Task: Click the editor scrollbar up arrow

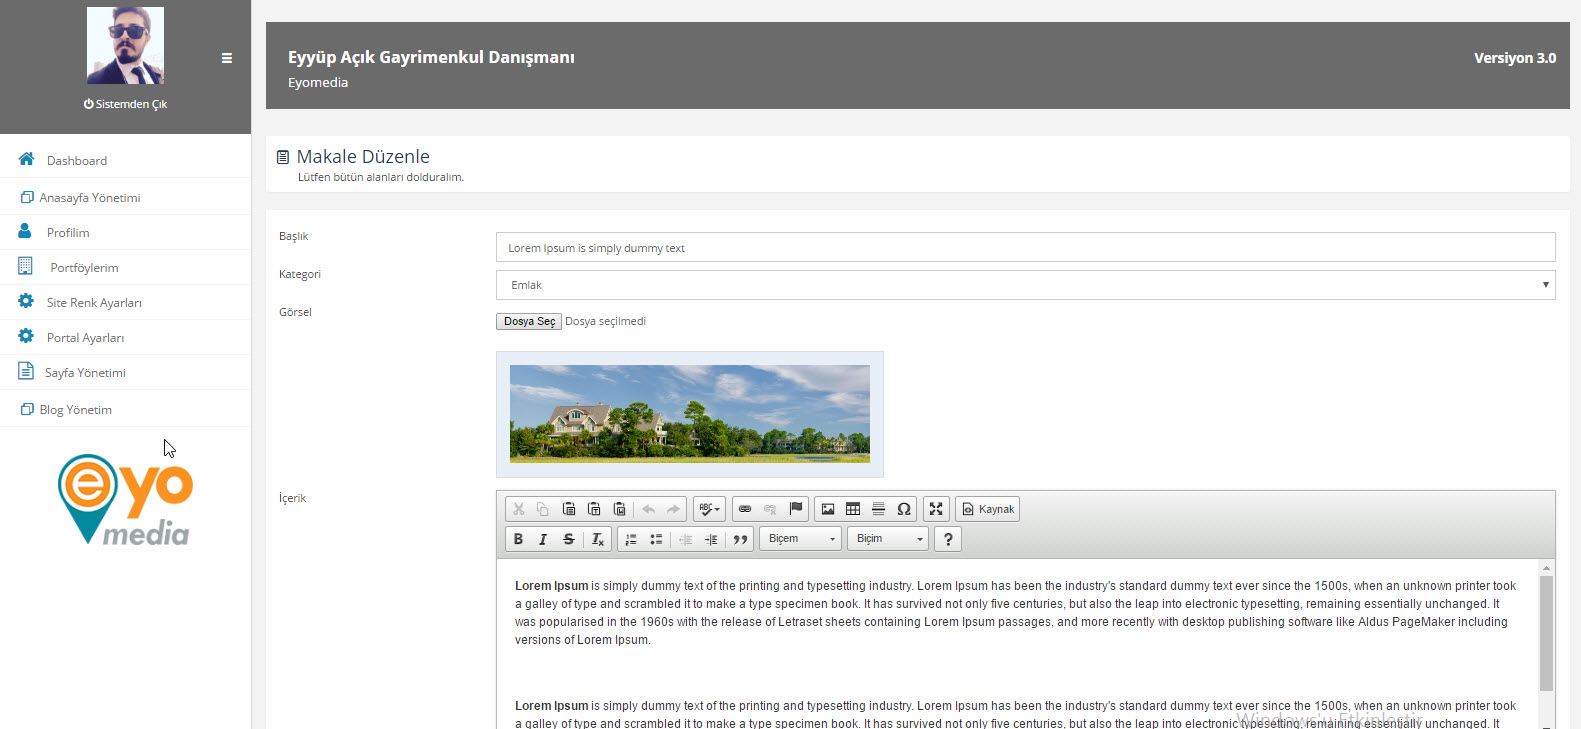Action: tap(1546, 567)
